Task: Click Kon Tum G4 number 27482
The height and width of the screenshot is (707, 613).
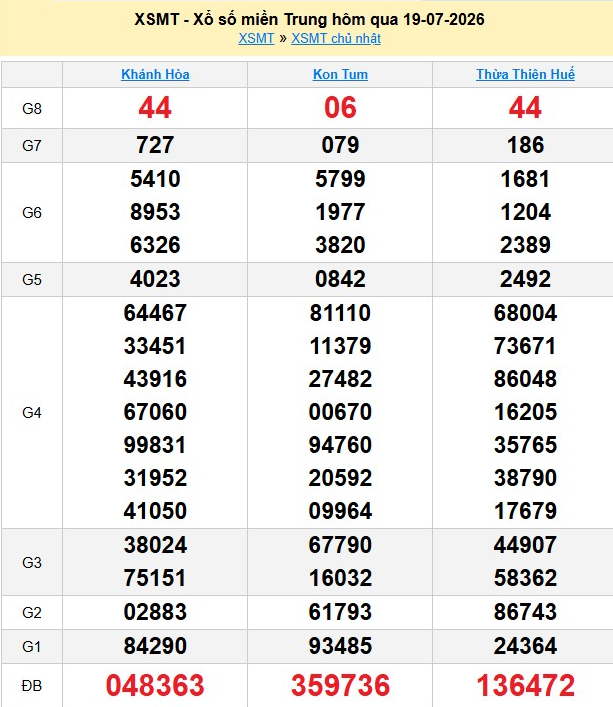Action: coord(340,379)
